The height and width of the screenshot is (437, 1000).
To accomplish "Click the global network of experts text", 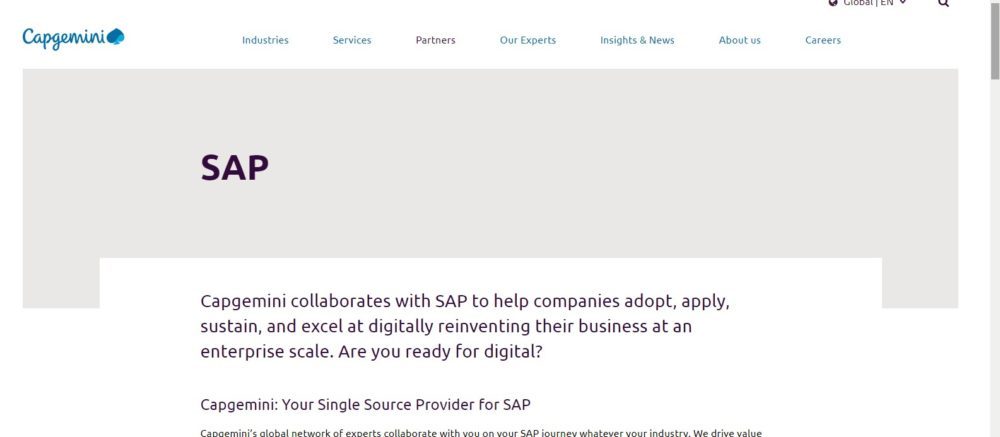I will pyautogui.click(x=480, y=432).
